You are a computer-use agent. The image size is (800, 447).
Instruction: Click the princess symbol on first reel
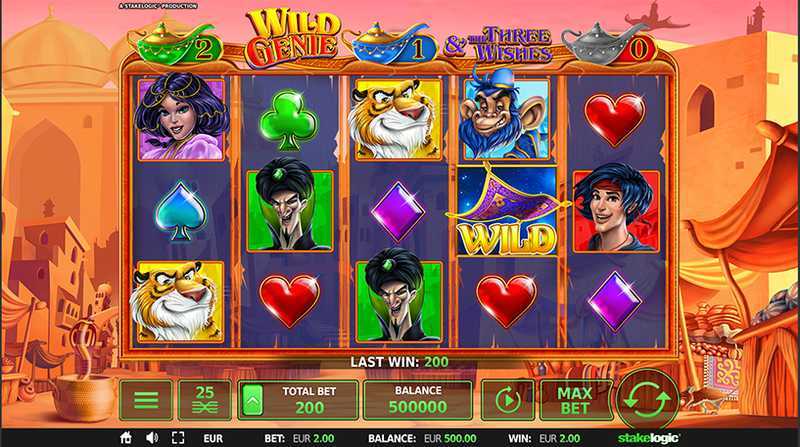181,117
